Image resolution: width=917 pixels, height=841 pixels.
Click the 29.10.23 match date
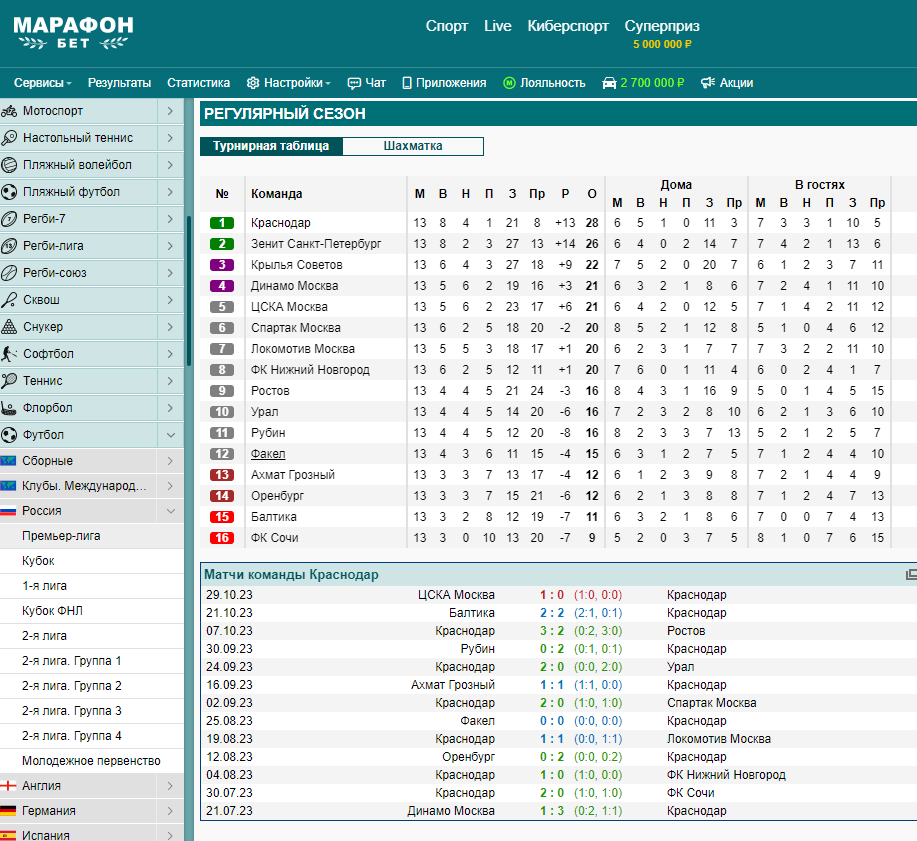pyautogui.click(x=229, y=595)
